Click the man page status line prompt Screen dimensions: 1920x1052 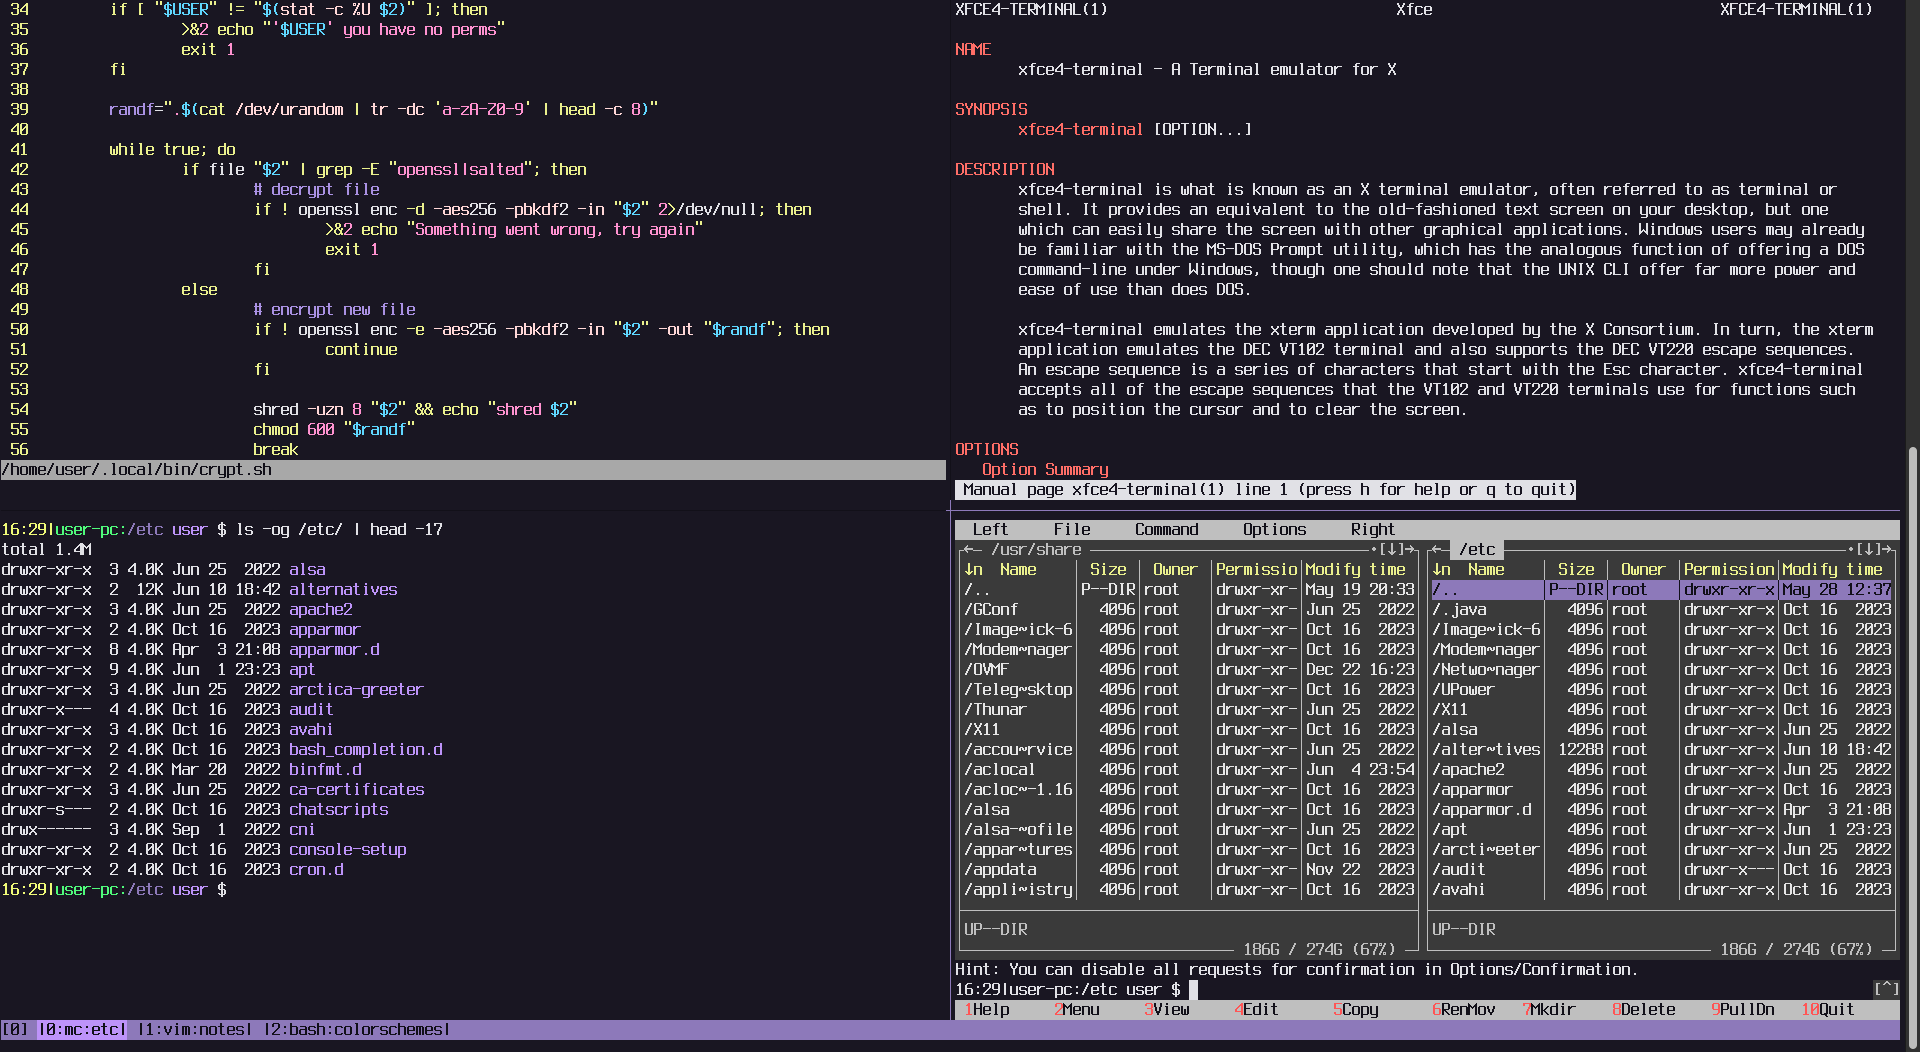(x=1265, y=489)
